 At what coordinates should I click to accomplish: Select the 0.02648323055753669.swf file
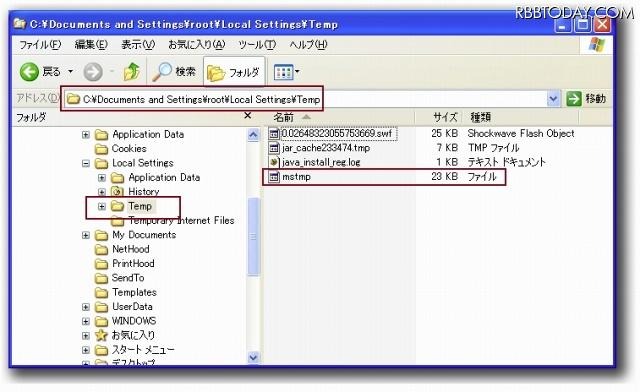tap(337, 134)
